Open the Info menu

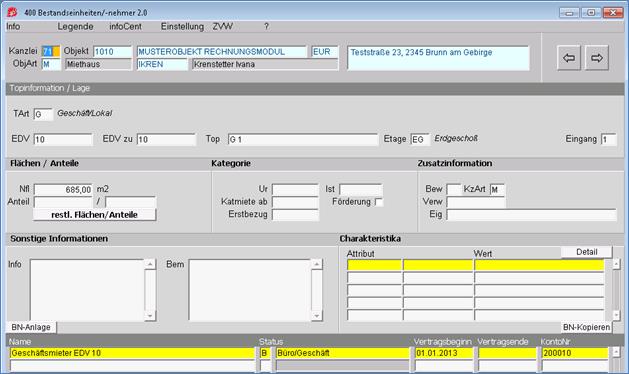[13, 26]
